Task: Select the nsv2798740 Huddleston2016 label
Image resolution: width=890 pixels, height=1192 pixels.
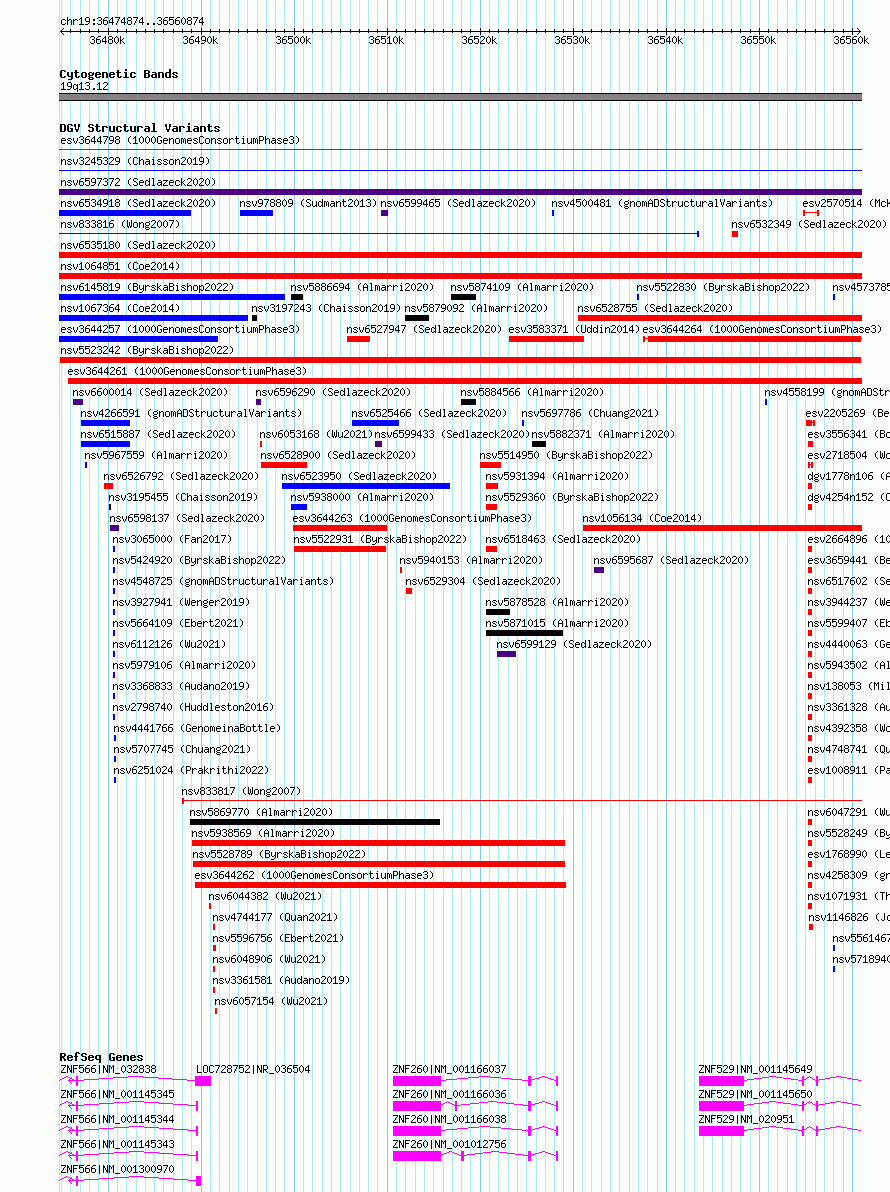Action: point(194,707)
